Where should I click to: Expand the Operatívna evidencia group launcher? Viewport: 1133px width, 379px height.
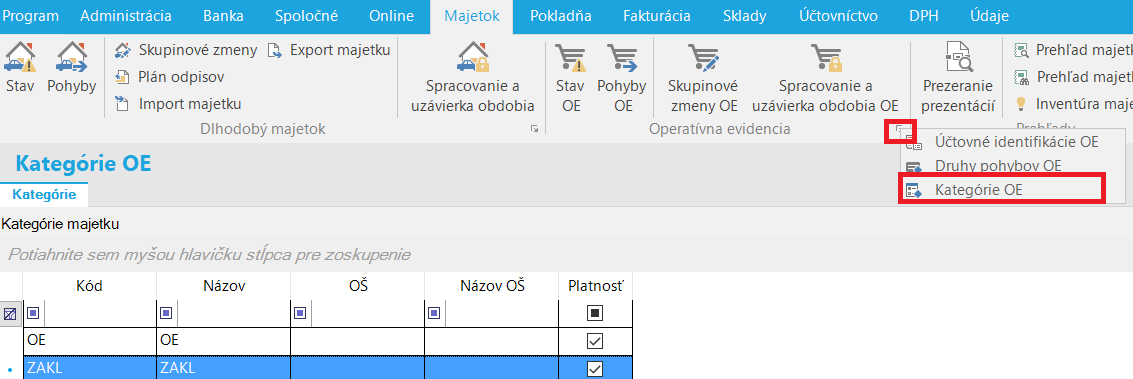pos(900,130)
